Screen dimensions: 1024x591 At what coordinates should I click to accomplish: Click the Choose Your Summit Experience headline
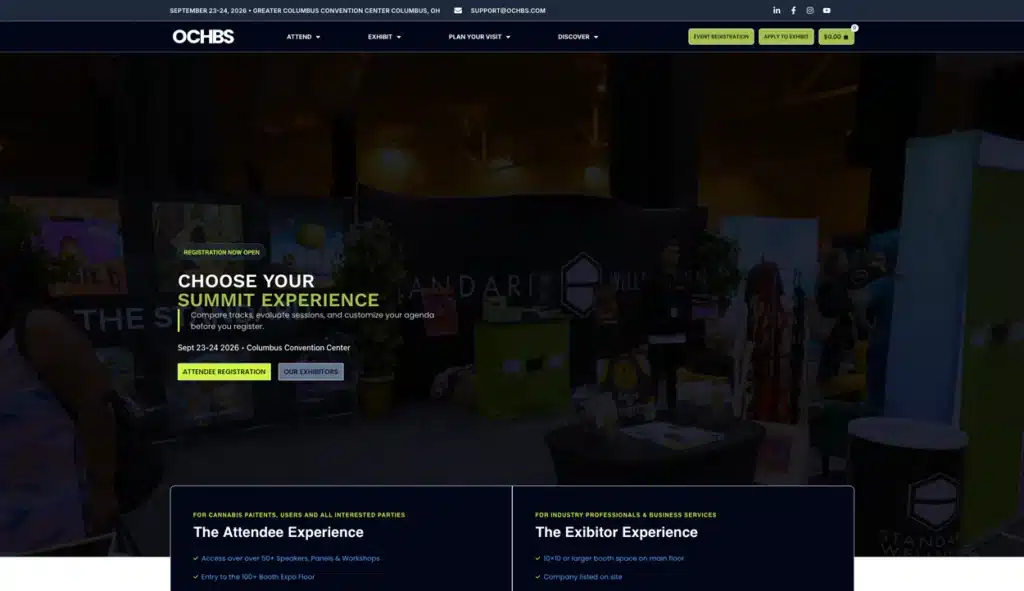point(278,290)
